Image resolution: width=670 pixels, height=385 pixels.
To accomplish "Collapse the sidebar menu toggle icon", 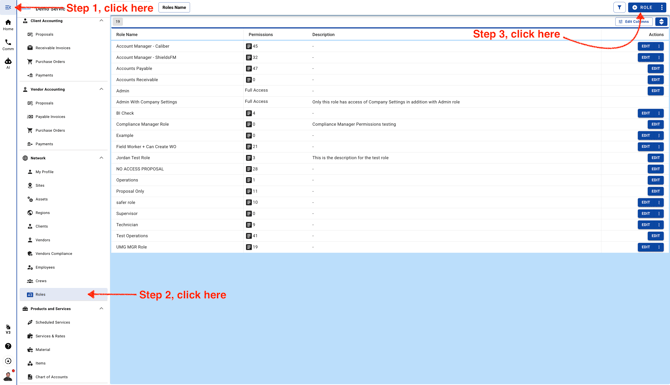I will tap(8, 7).
